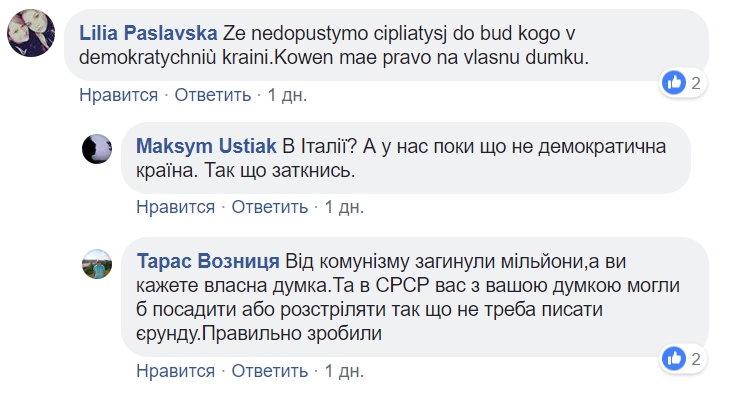Click Нравится under Тарас Возниця's reply

pyautogui.click(x=175, y=371)
